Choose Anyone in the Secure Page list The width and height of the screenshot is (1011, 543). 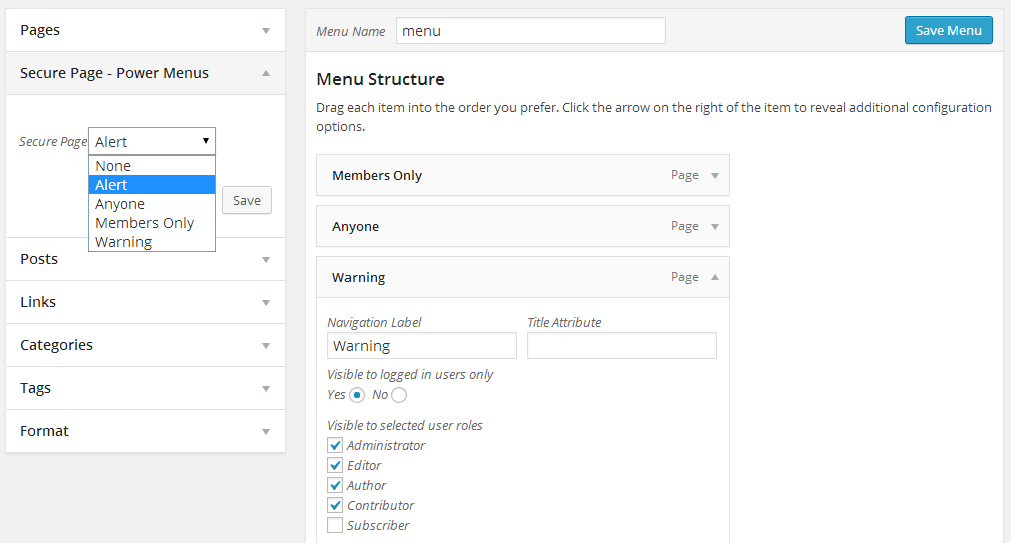pos(152,204)
